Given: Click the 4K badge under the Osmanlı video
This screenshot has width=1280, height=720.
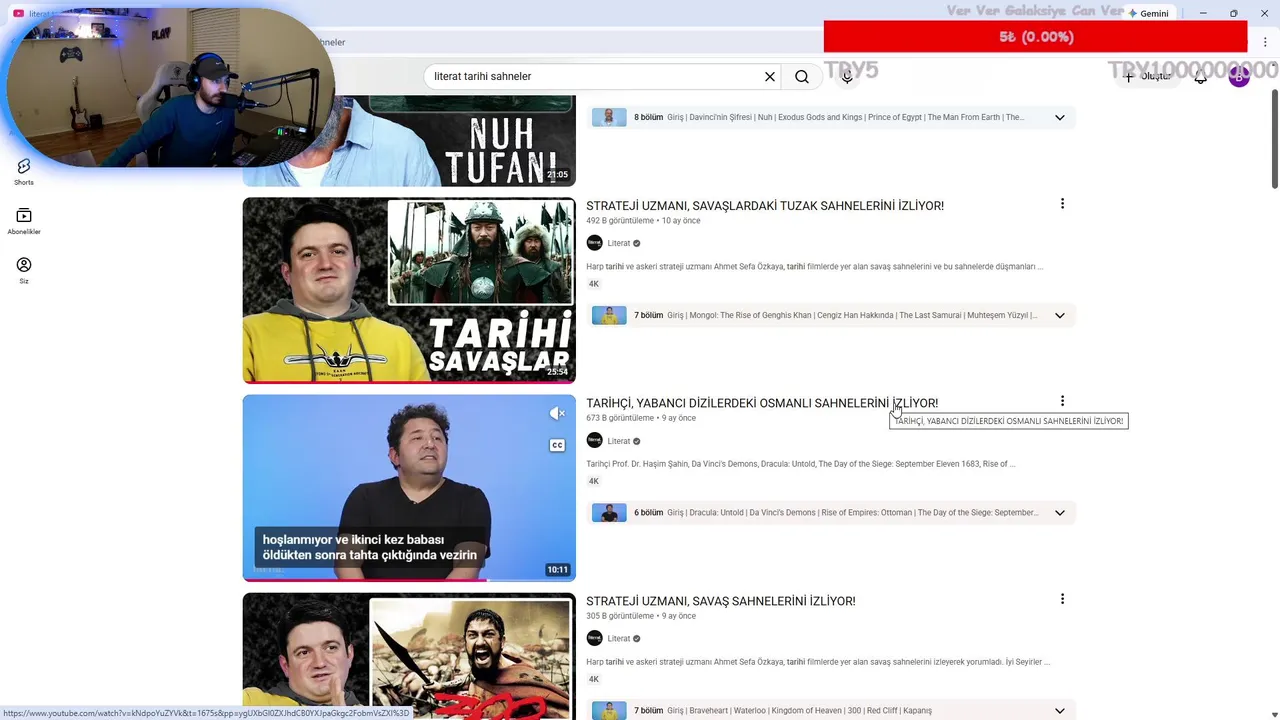Looking at the screenshot, I should [x=594, y=481].
